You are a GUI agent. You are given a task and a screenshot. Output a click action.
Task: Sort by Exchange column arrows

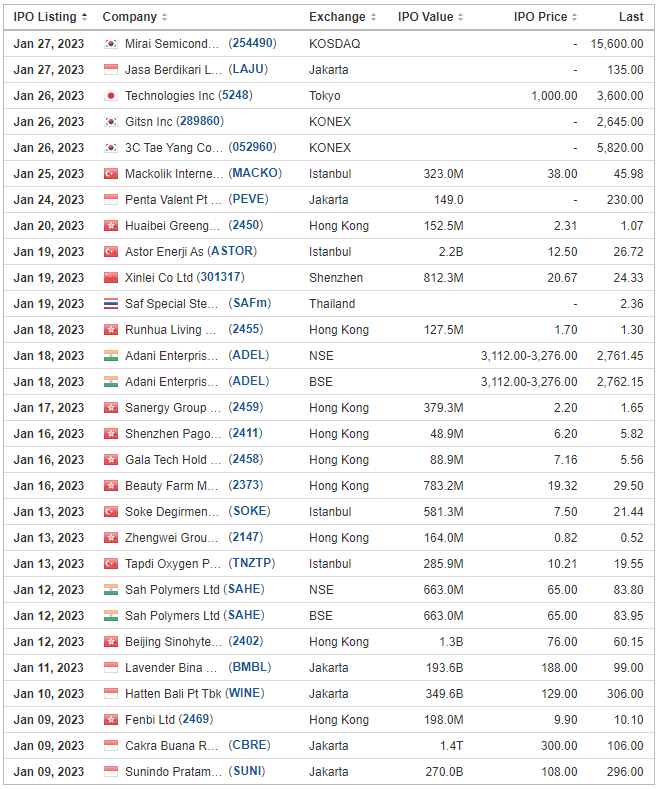coord(373,17)
